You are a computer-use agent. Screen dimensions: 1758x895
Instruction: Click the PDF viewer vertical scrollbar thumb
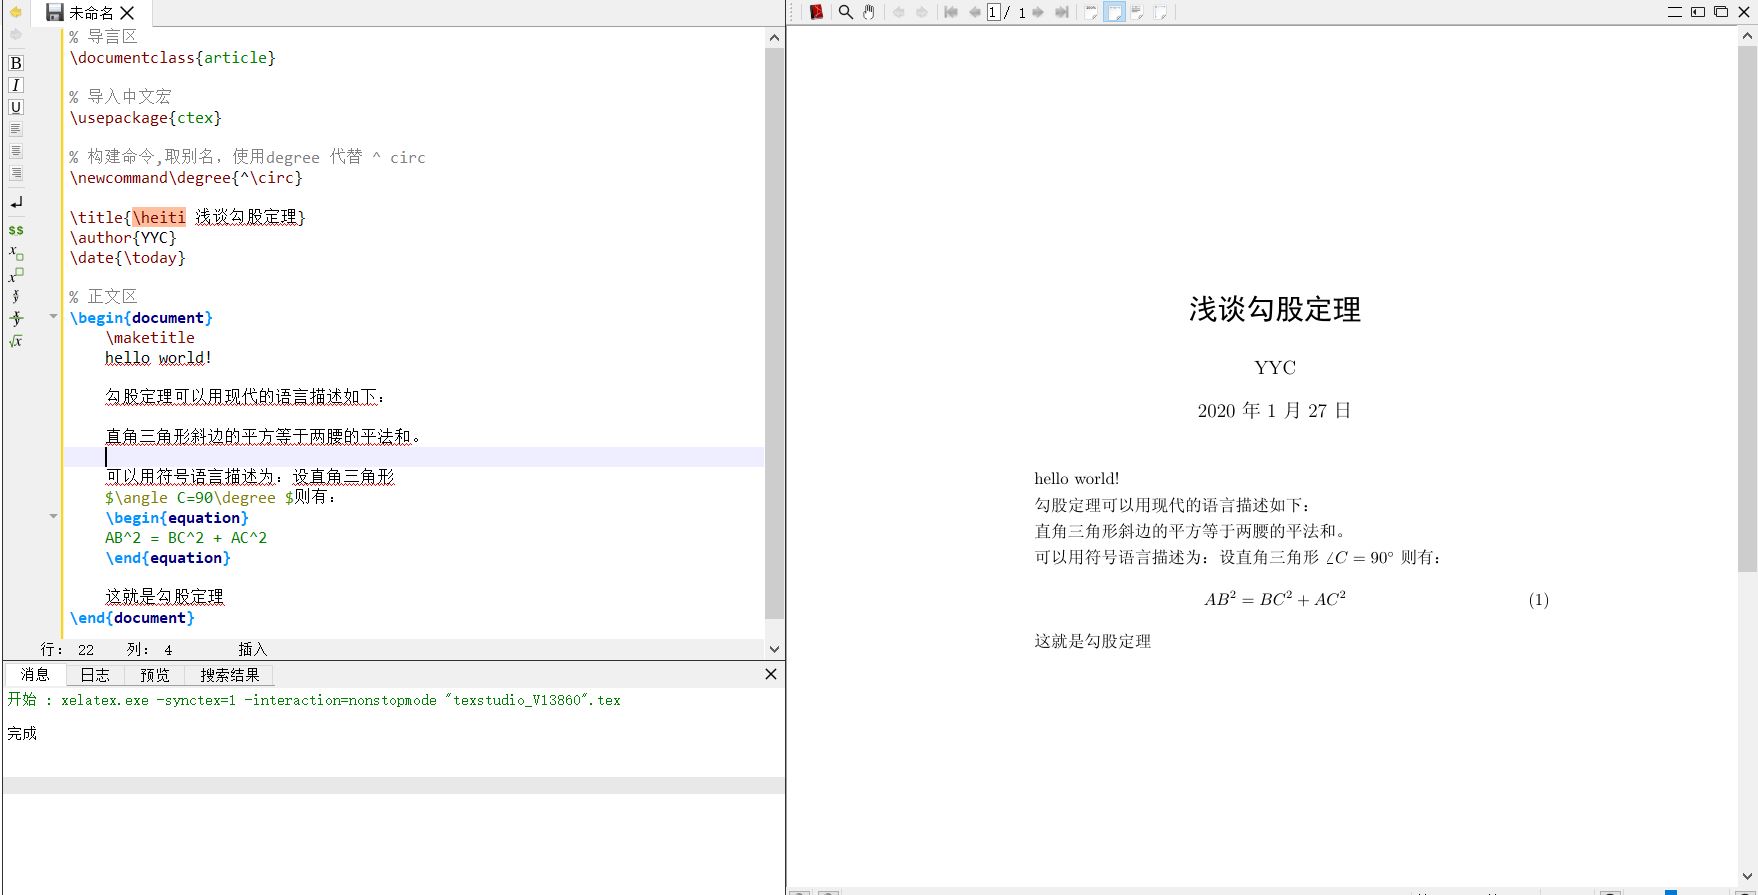click(1748, 309)
